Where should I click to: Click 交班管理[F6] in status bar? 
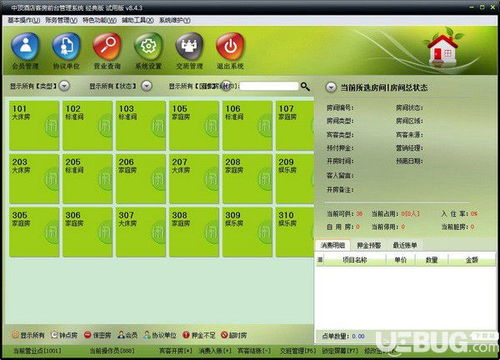[298, 351]
